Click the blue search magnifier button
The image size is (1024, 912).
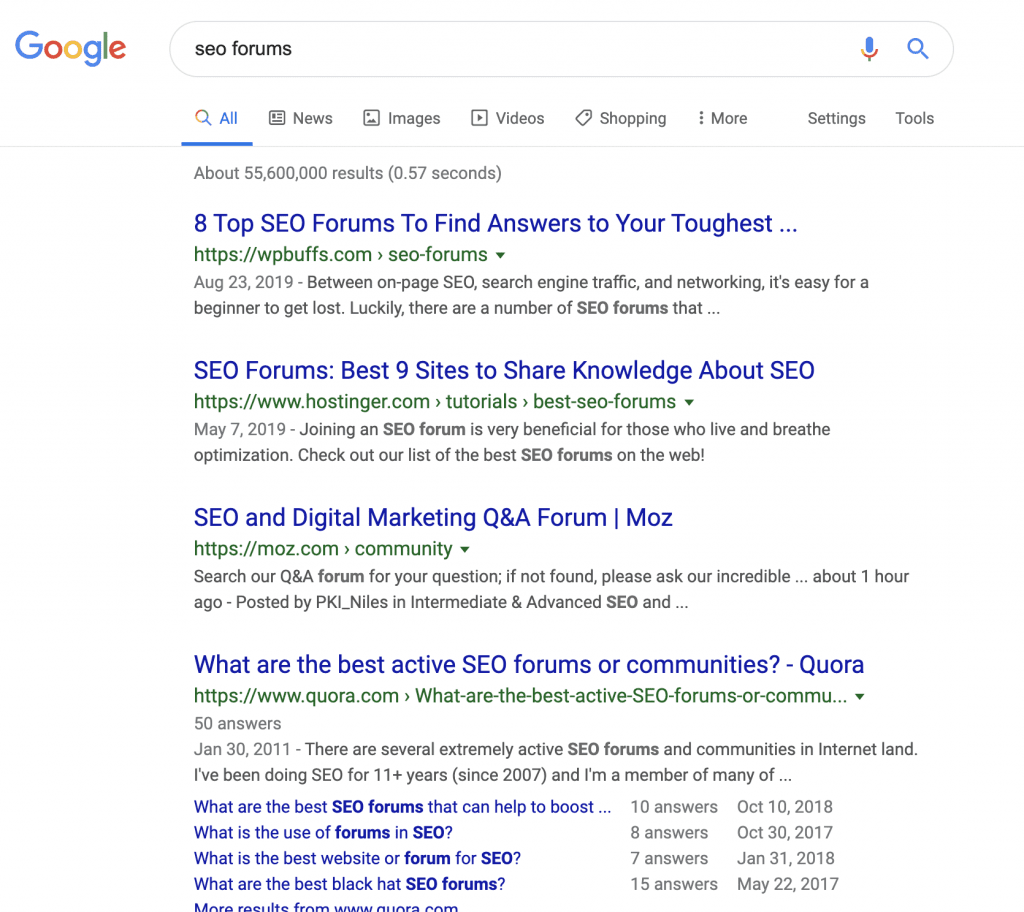[x=918, y=48]
